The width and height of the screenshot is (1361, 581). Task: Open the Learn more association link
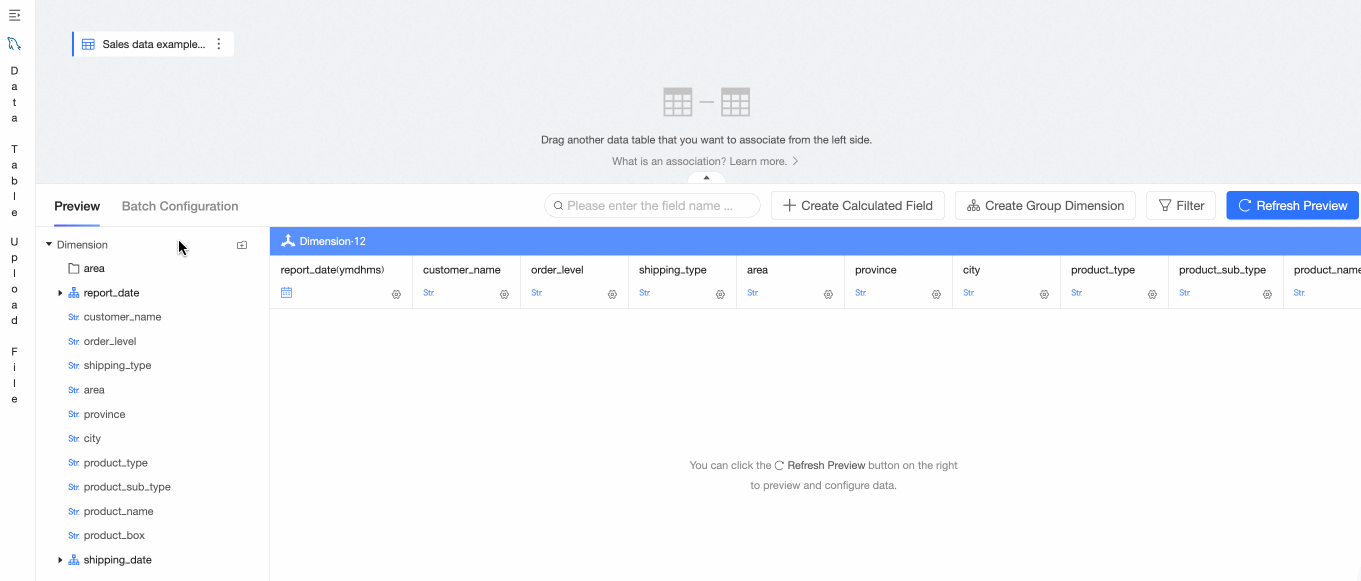coord(705,161)
